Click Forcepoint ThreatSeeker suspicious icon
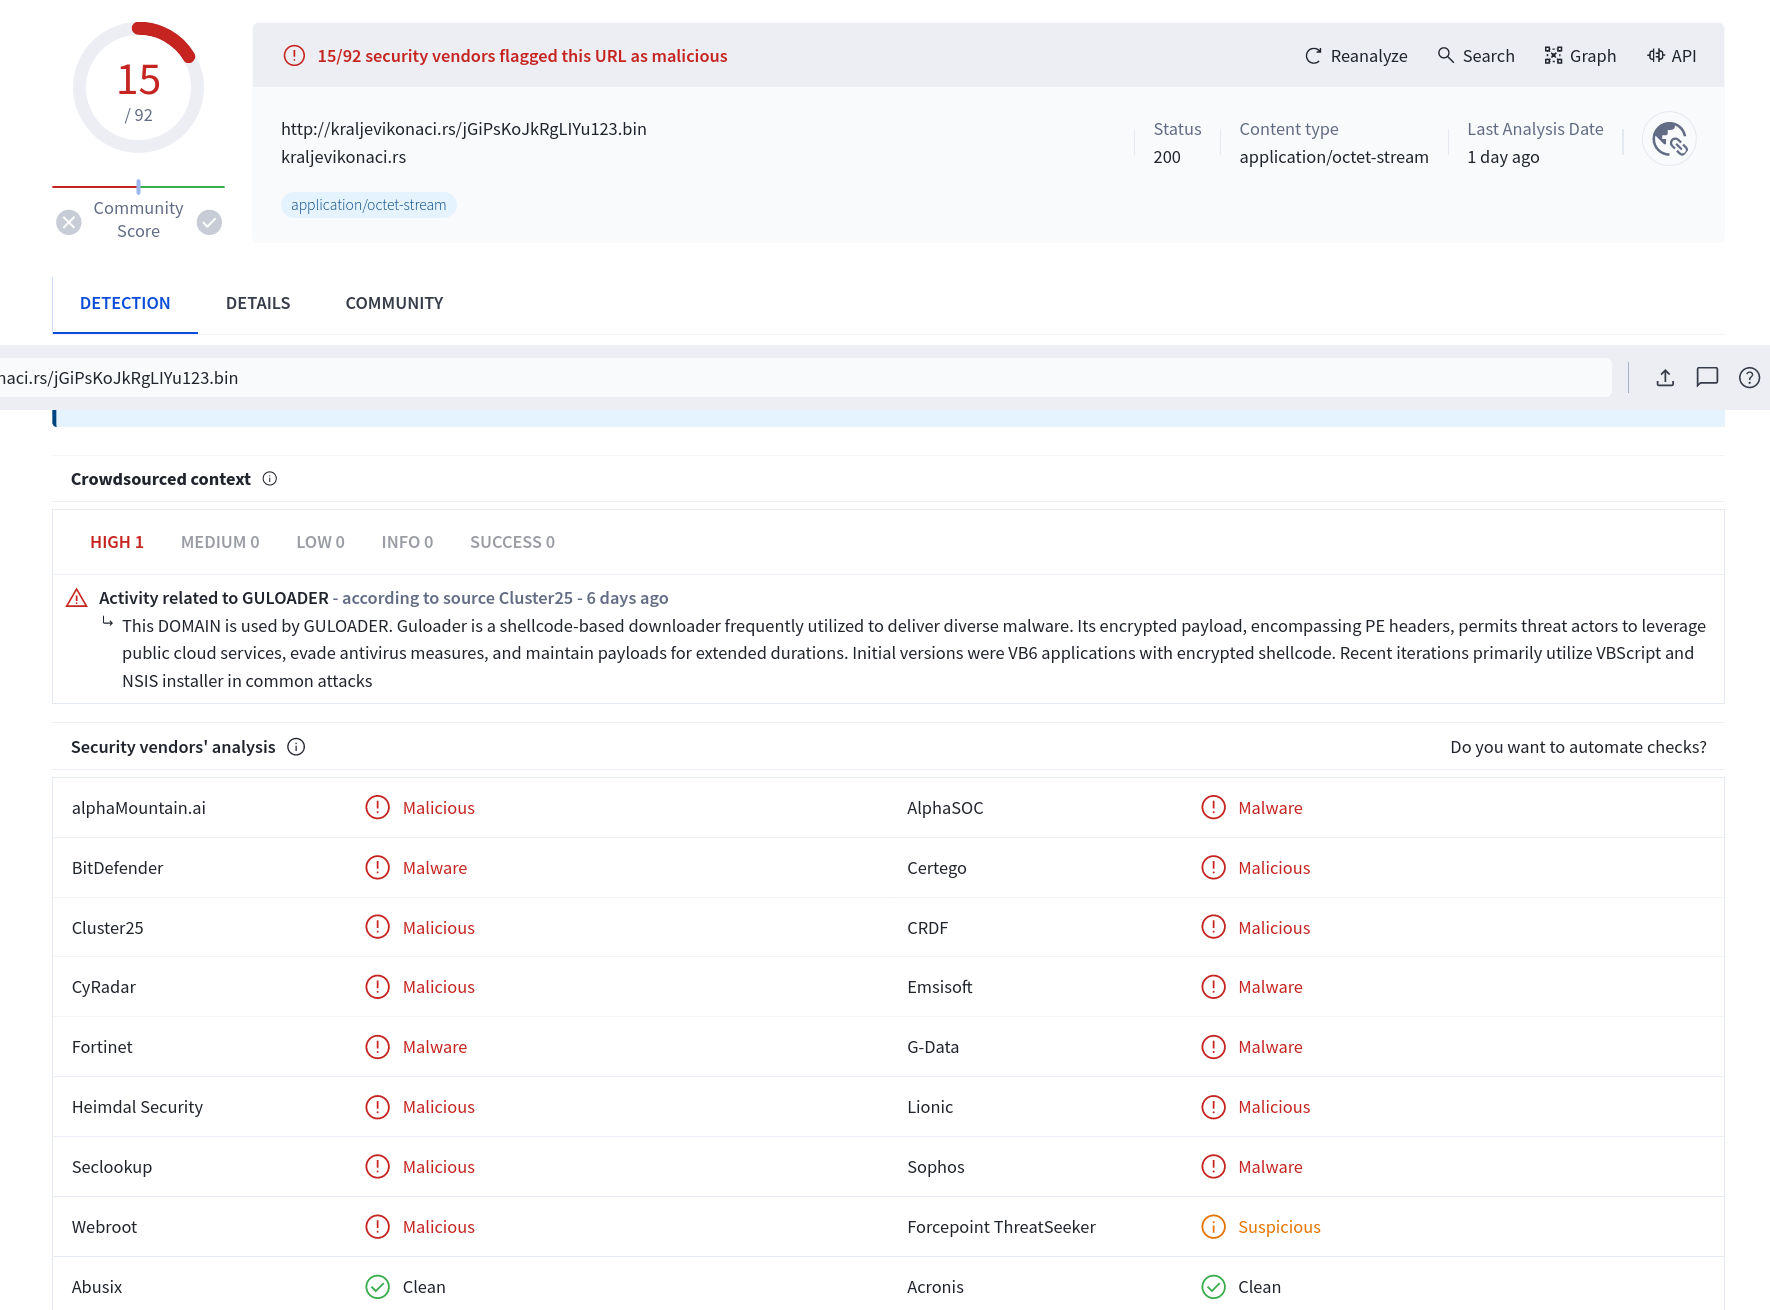 pos(1213,1227)
